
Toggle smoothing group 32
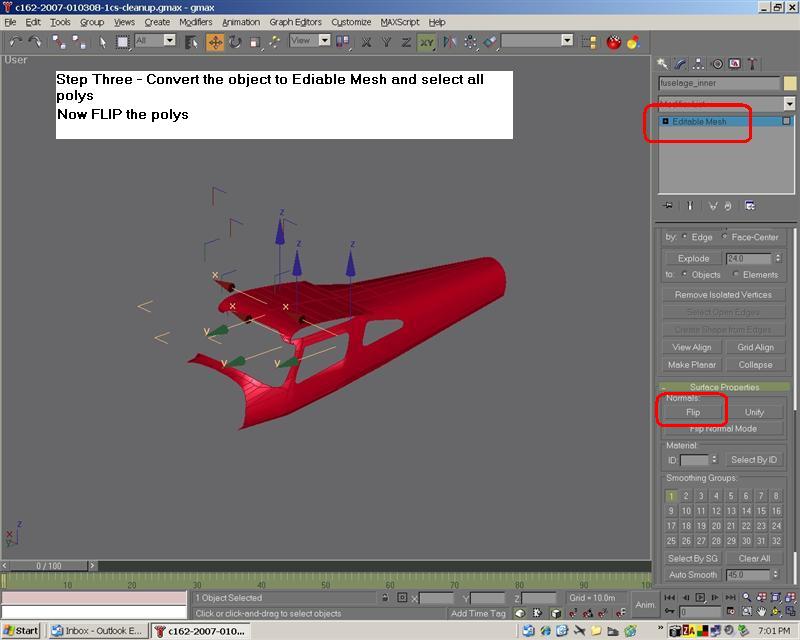pos(776,540)
